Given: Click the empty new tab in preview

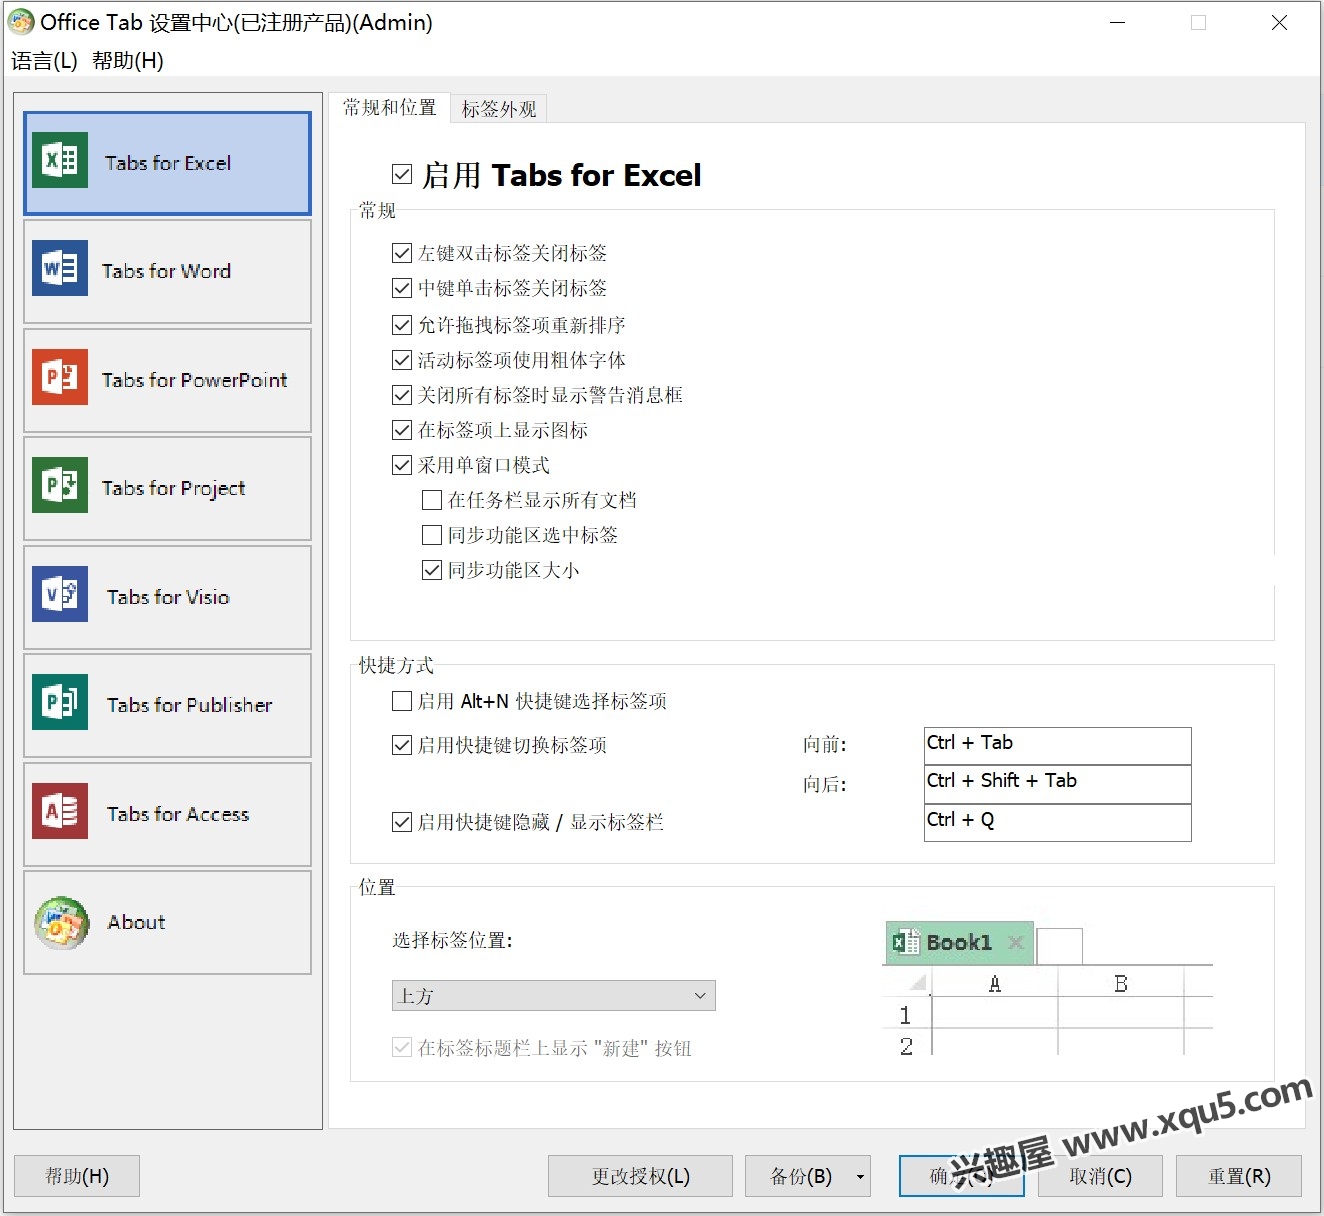Looking at the screenshot, I should [1060, 946].
